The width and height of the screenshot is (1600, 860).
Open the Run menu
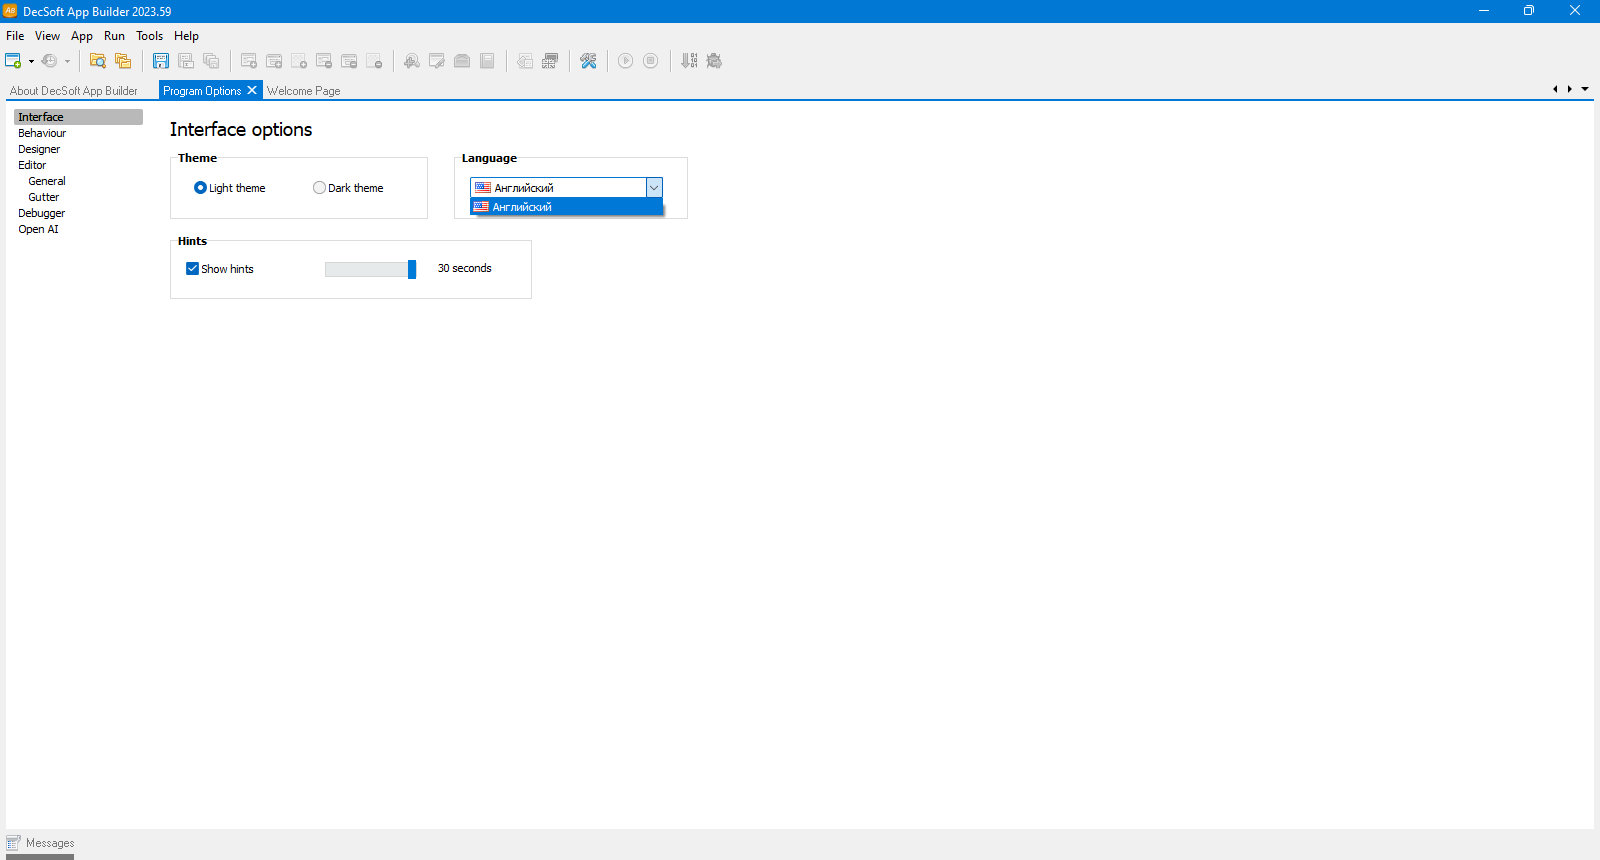(x=114, y=36)
